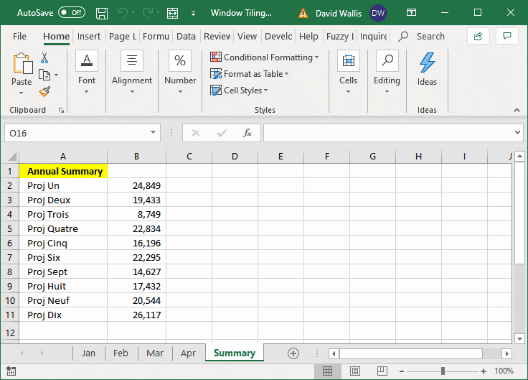Image resolution: width=528 pixels, height=380 pixels.
Task: Click the Name Box showing O16
Action: point(77,133)
